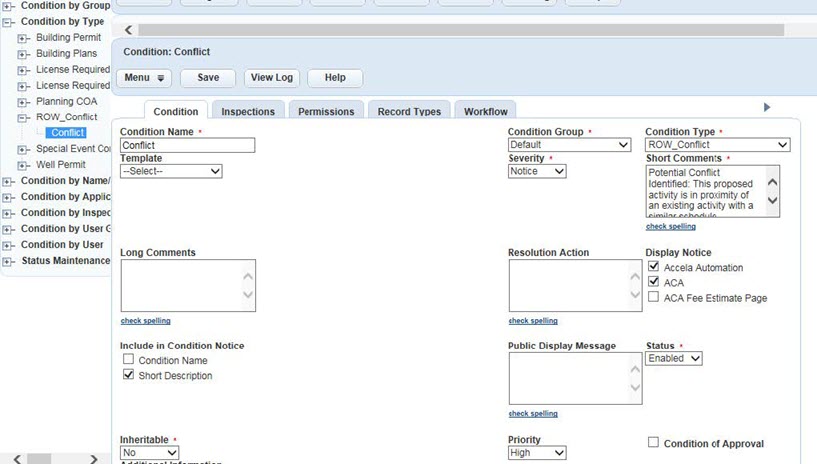This screenshot has height=464, width=817.
Task: Enable ACA Fee Estimate Page checkbox
Action: point(653,298)
